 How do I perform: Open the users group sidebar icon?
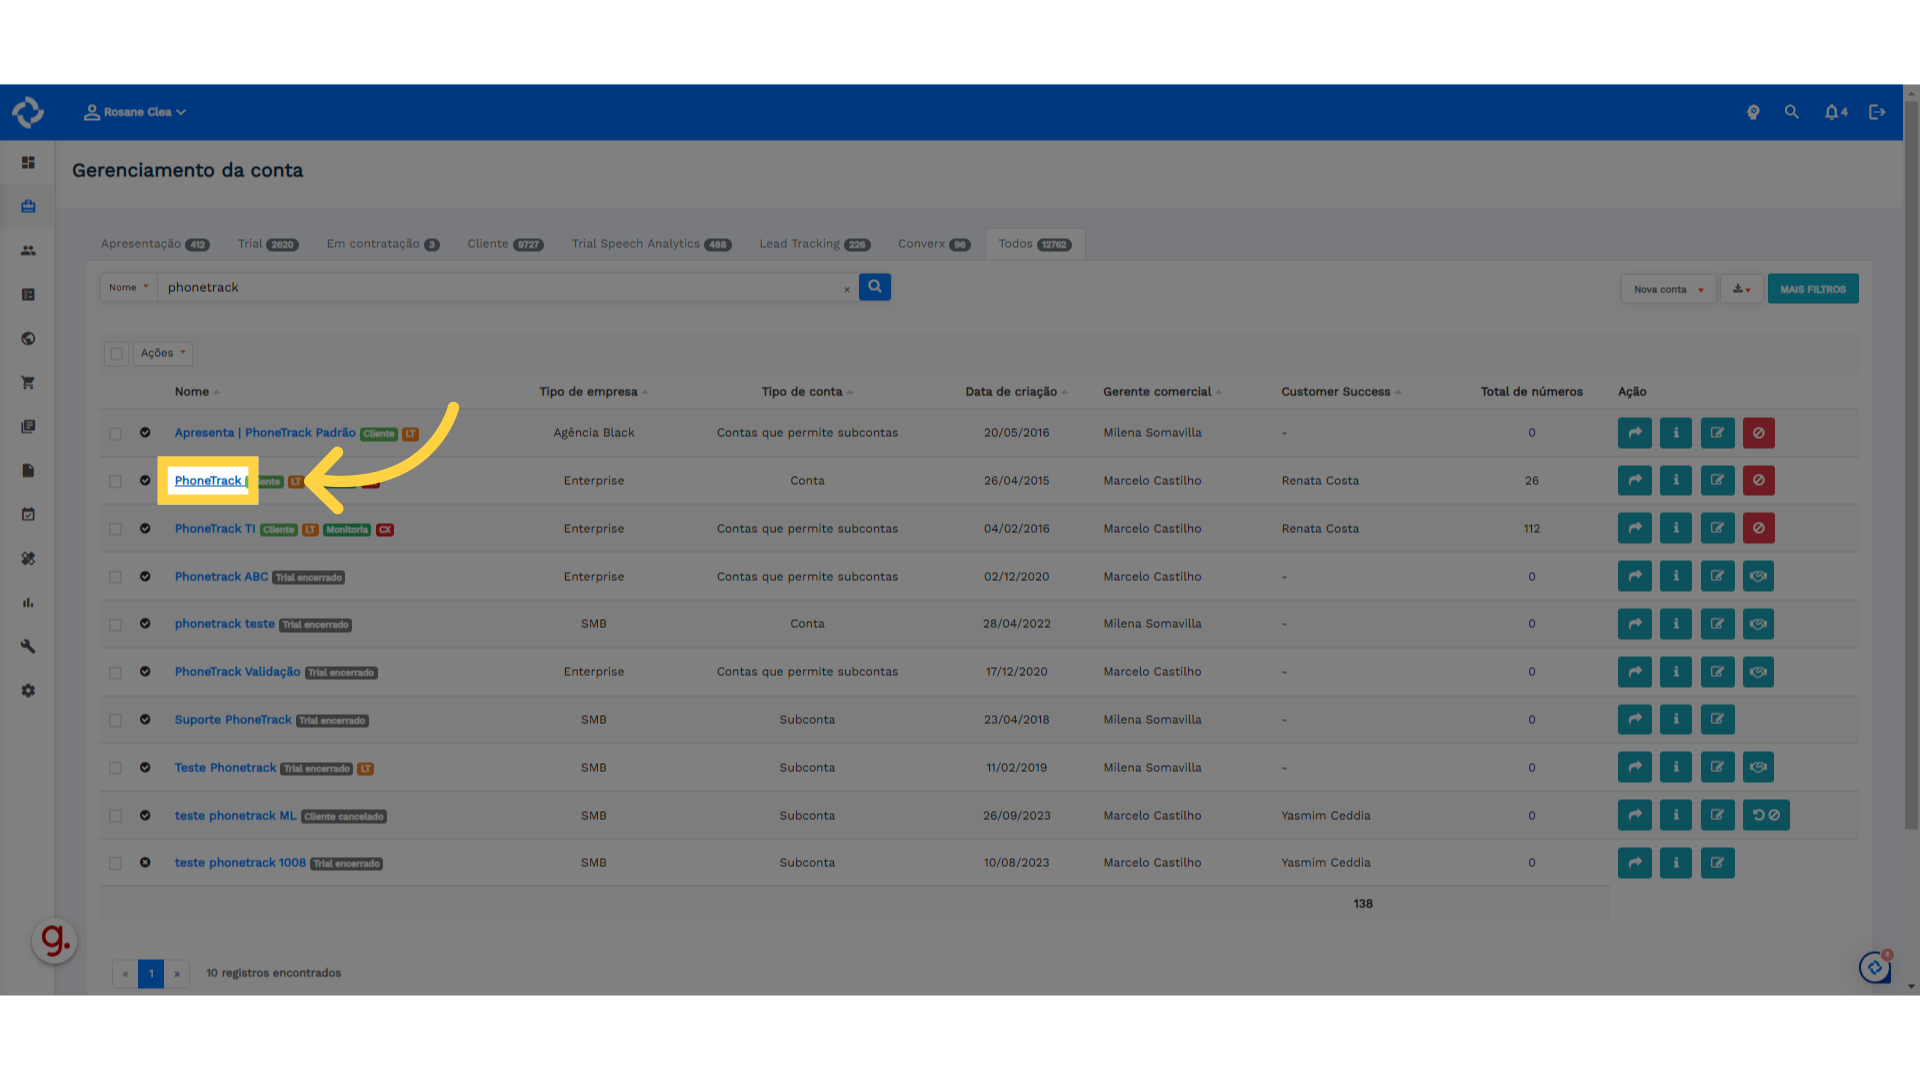coord(28,250)
